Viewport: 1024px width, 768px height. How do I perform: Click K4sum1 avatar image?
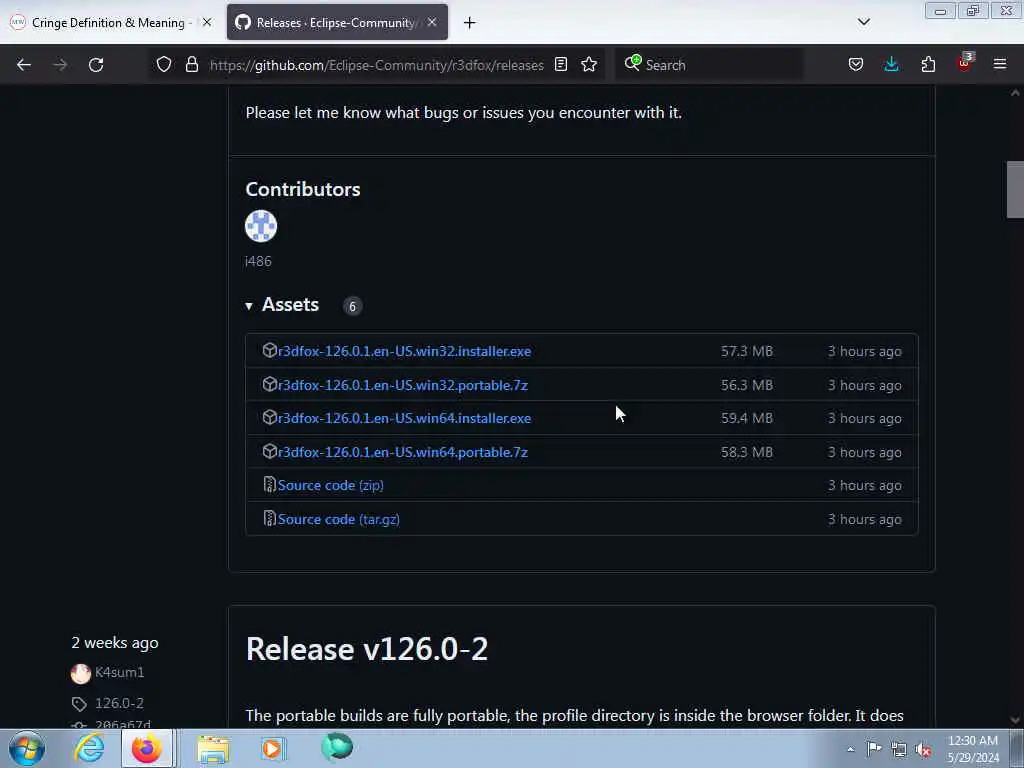coord(81,673)
